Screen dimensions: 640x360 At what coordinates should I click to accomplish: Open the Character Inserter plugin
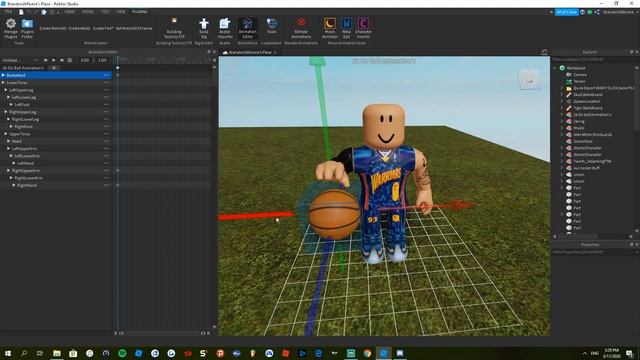(x=363, y=28)
